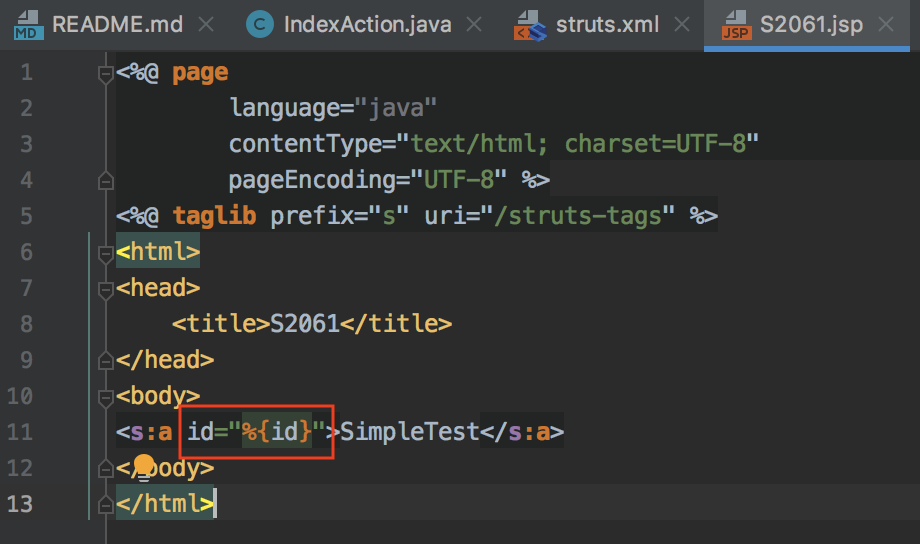
Task: Collapse the html tag fold on line 6
Action: point(106,255)
